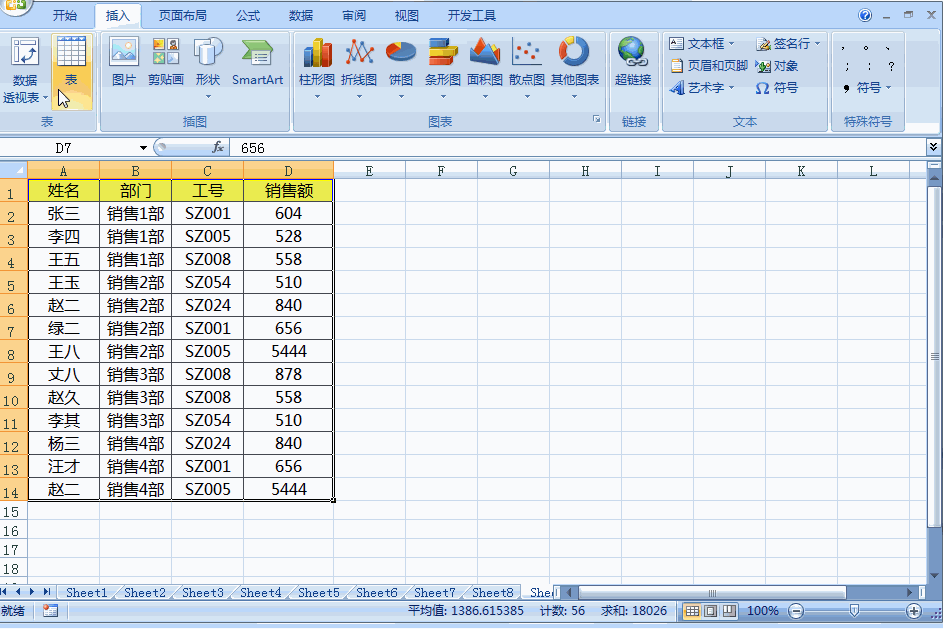Click the zoom slider handle
Viewport: 943px width, 629px height.
pyautogui.click(x=854, y=612)
